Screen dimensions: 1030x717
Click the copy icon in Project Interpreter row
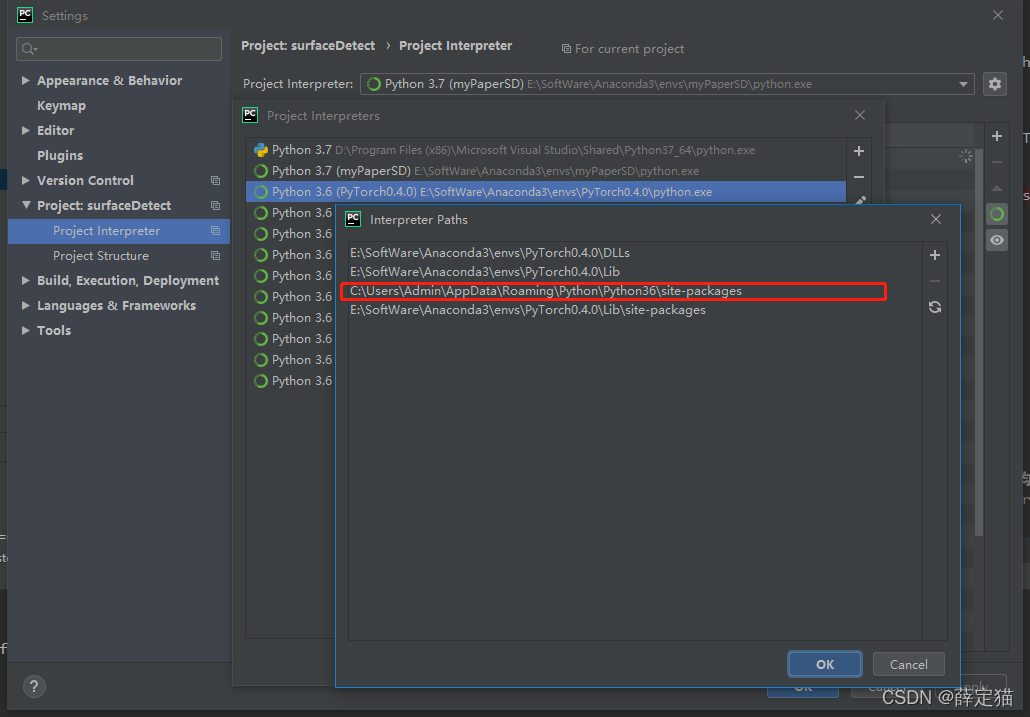coord(215,230)
